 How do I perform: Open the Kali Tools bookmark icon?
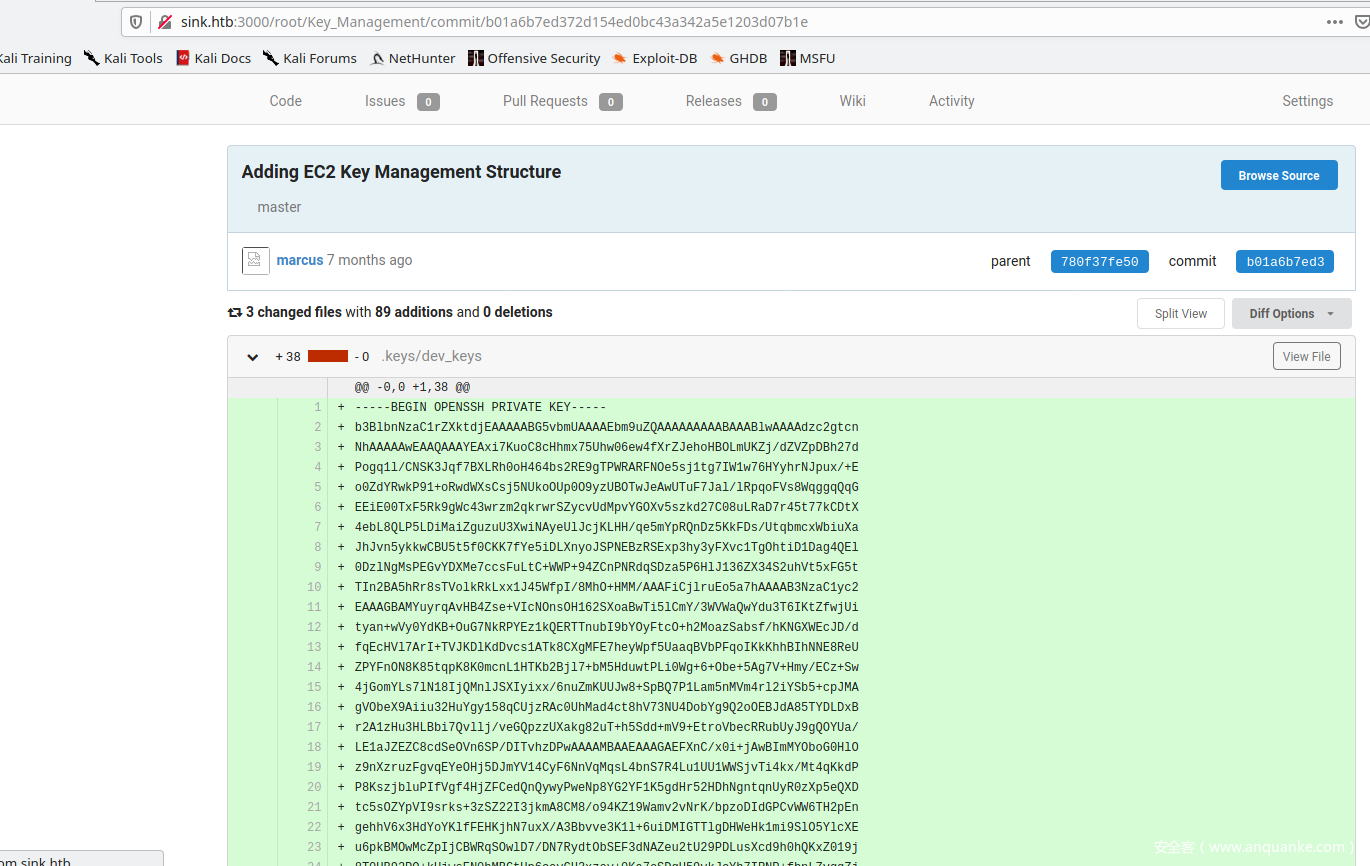[91, 58]
